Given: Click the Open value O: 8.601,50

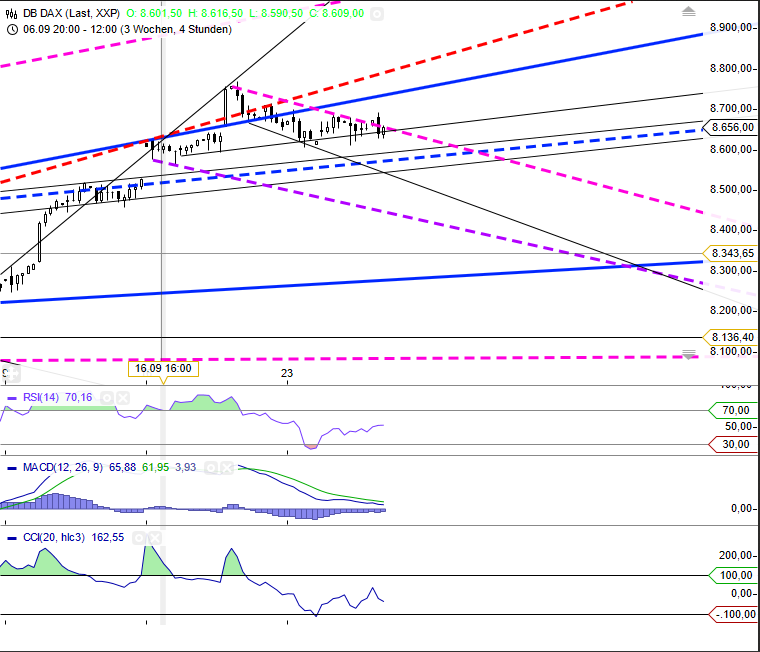Looking at the screenshot, I should coord(154,13).
